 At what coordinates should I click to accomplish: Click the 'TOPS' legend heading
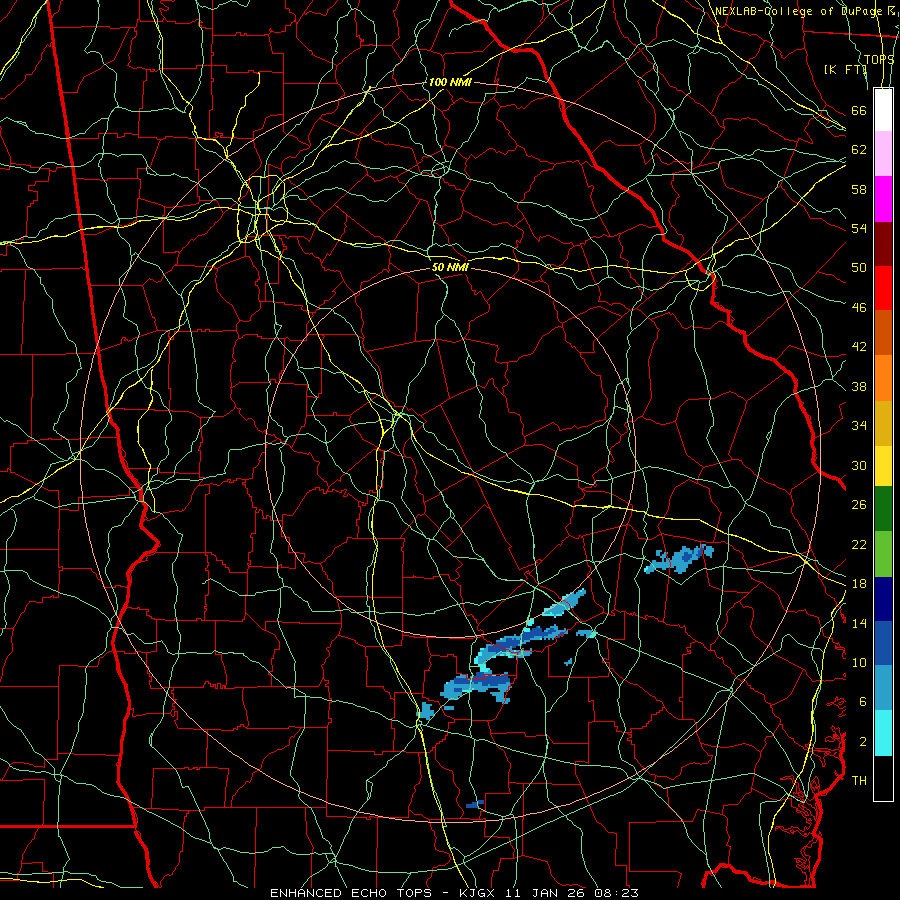click(879, 59)
